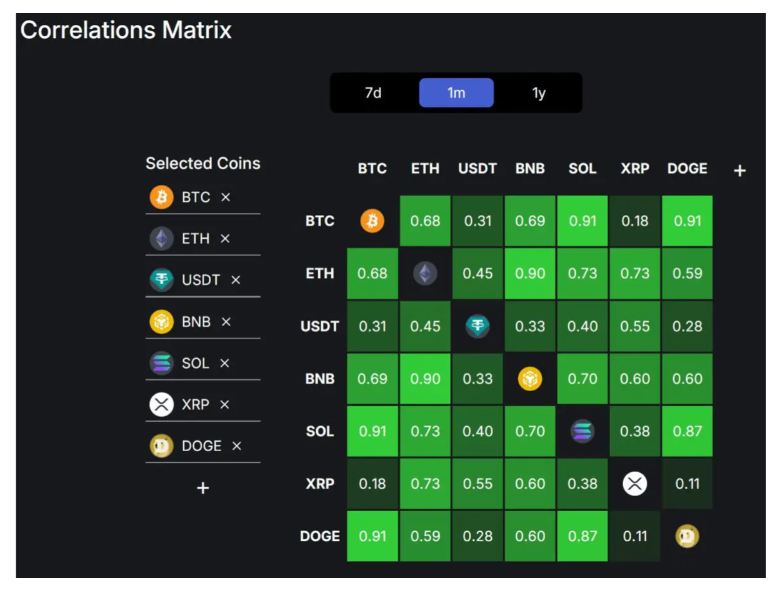Switch to the 1y timeframe tab

539,93
